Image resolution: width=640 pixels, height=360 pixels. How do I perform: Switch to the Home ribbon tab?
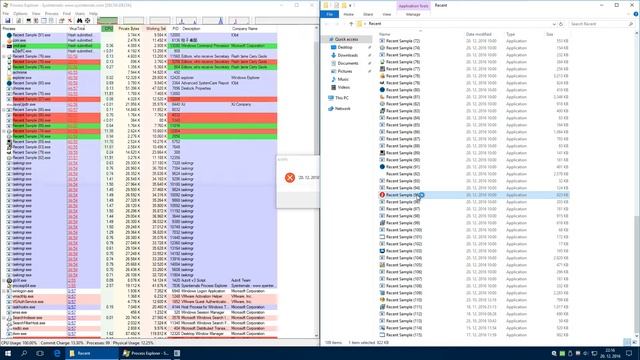pyautogui.click(x=348, y=14)
